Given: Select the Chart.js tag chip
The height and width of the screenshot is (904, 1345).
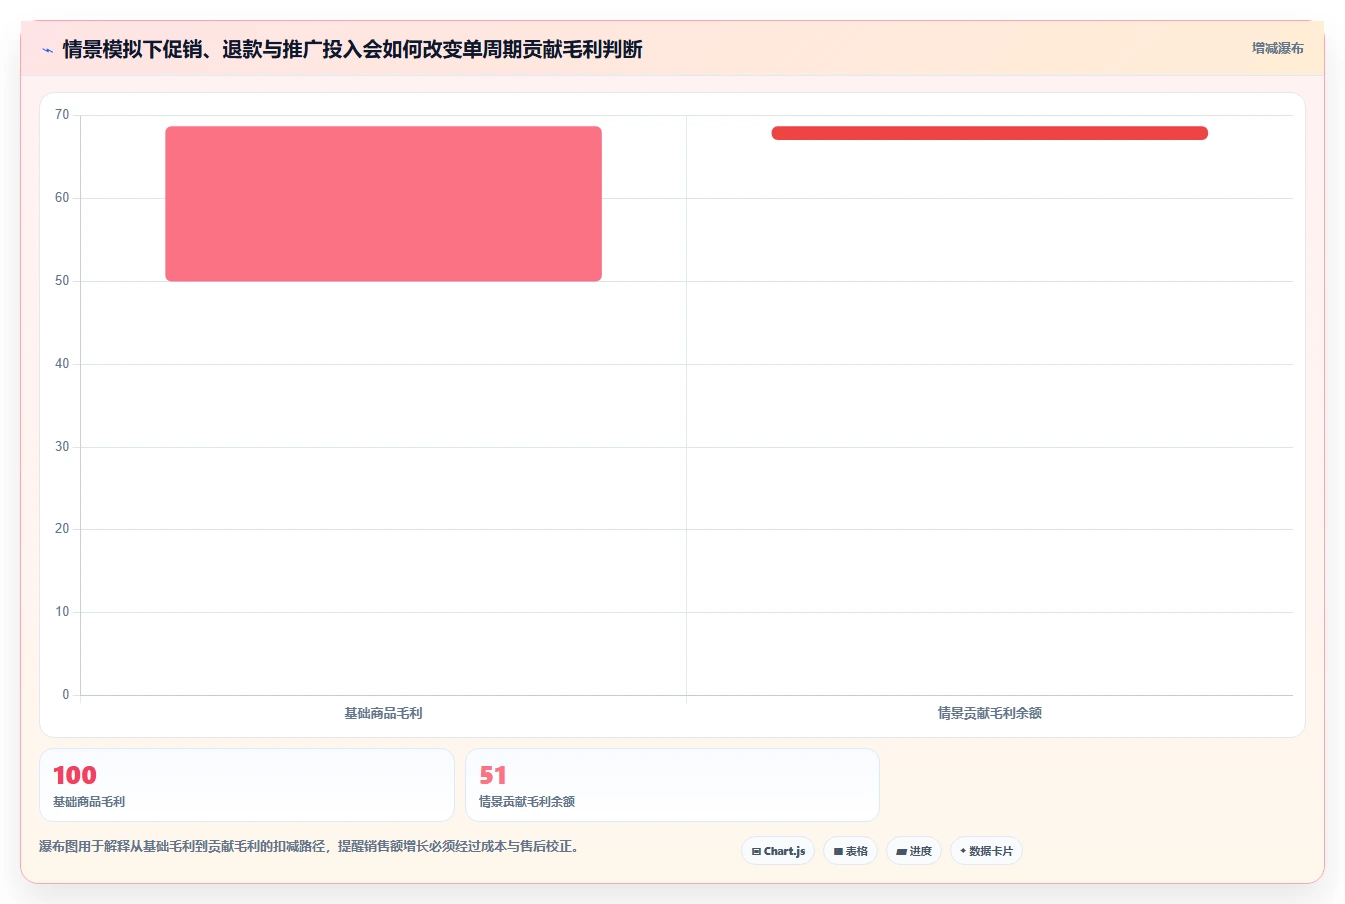Looking at the screenshot, I should pos(778,851).
